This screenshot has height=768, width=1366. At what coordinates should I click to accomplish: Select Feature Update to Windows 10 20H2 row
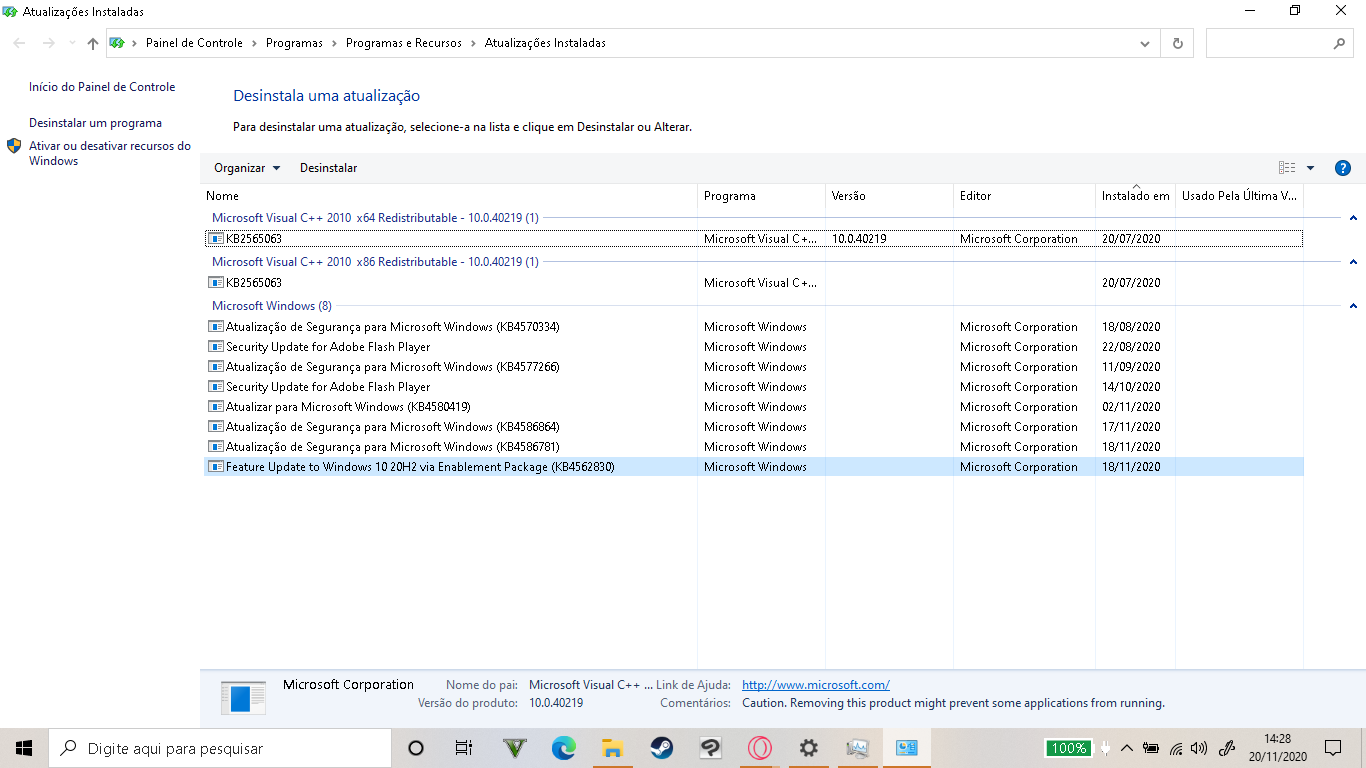tap(753, 467)
